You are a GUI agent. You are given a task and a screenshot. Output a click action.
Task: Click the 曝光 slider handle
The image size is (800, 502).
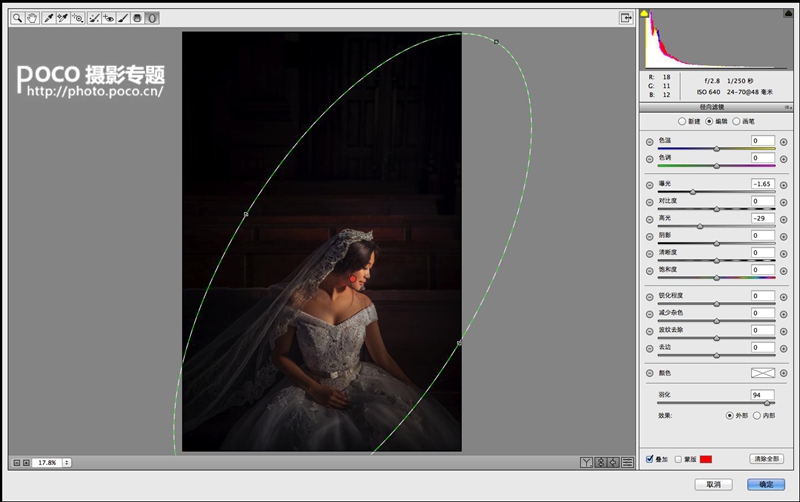[693, 192]
